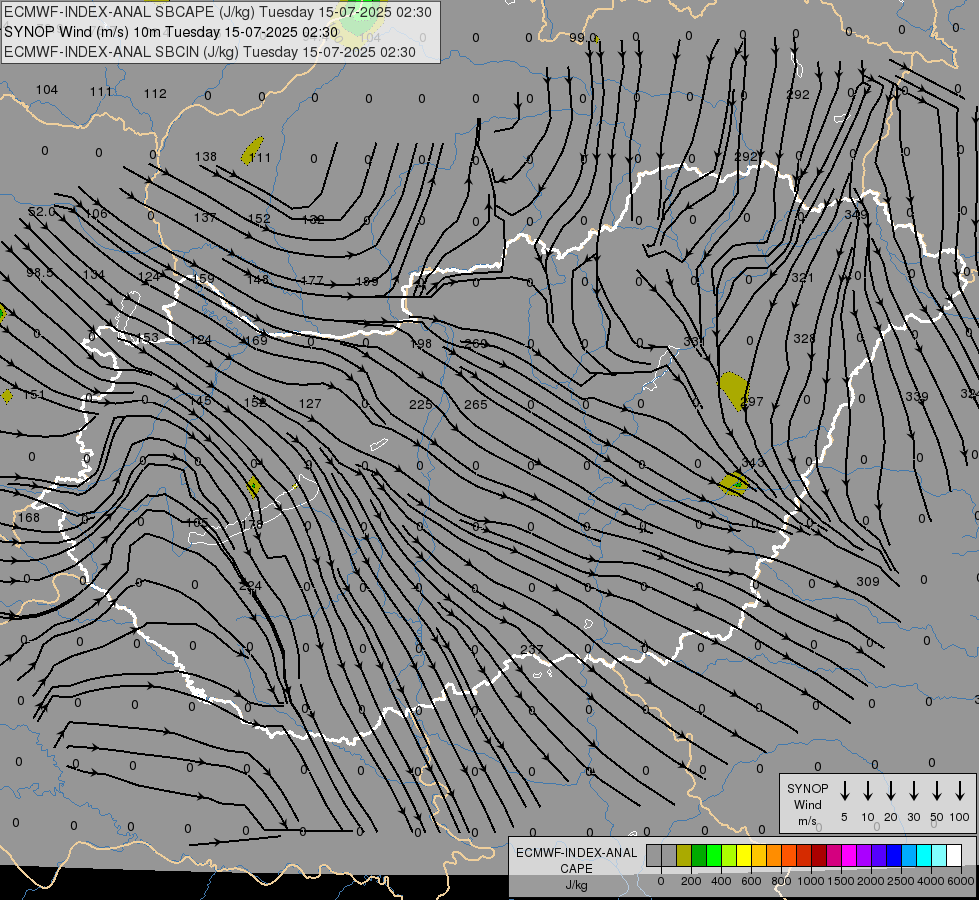
Task: Click the map value 198
Action: 421,343
